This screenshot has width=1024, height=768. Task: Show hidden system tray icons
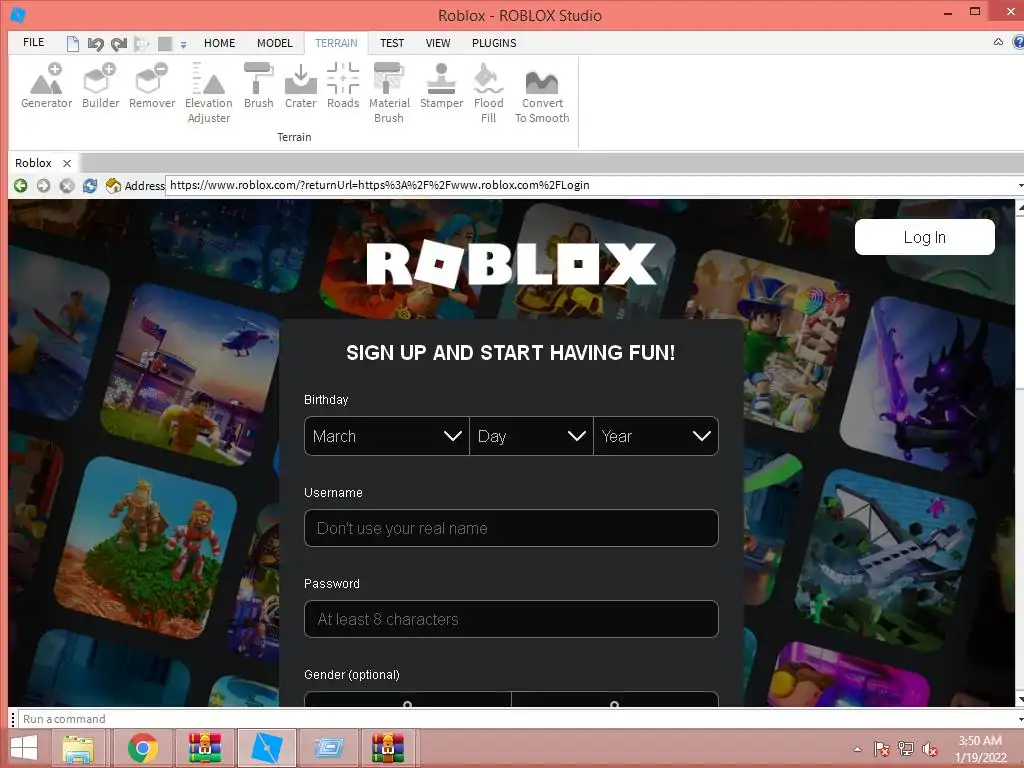point(857,749)
